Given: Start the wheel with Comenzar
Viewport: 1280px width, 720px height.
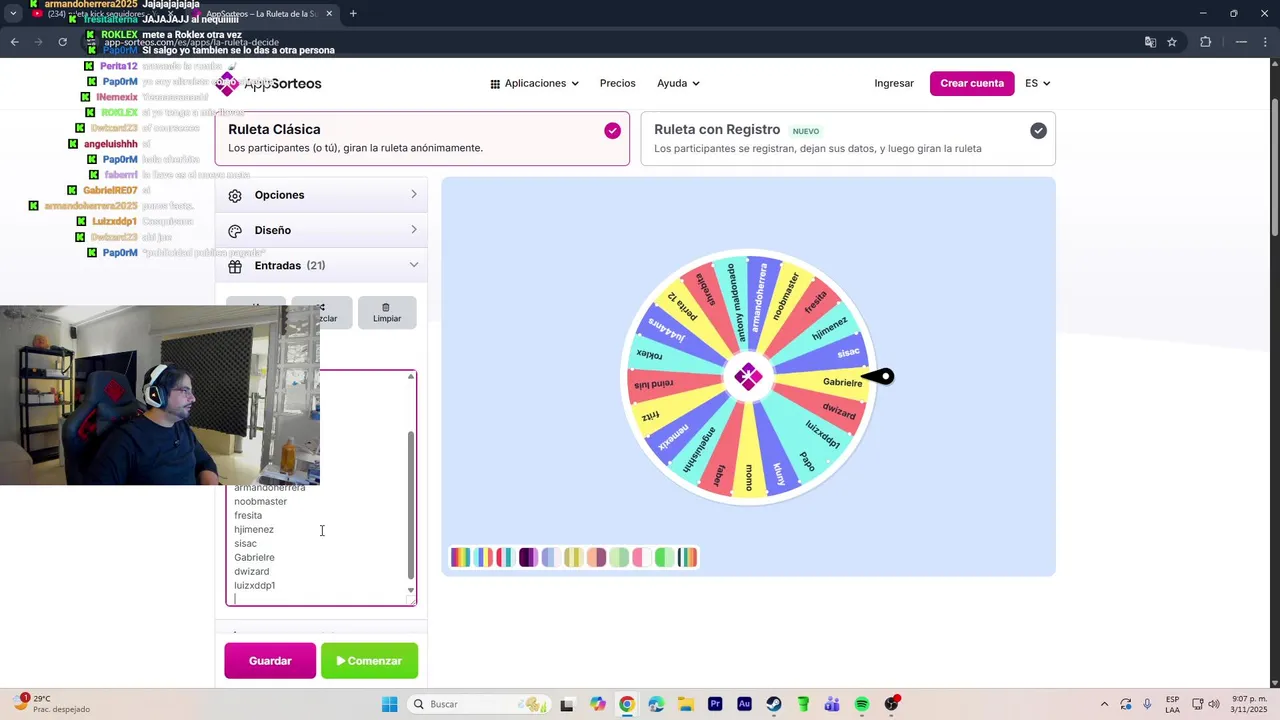Looking at the screenshot, I should 369,661.
